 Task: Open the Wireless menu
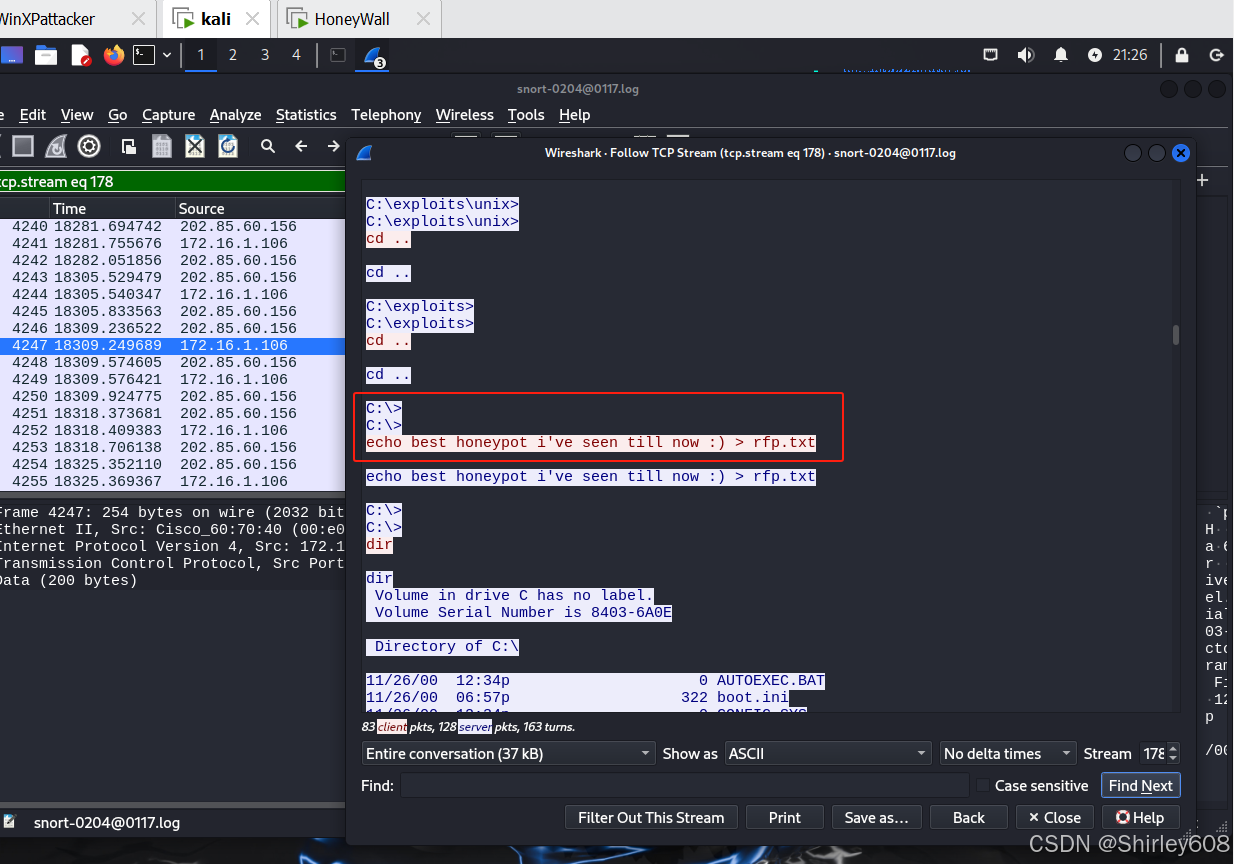tap(464, 114)
